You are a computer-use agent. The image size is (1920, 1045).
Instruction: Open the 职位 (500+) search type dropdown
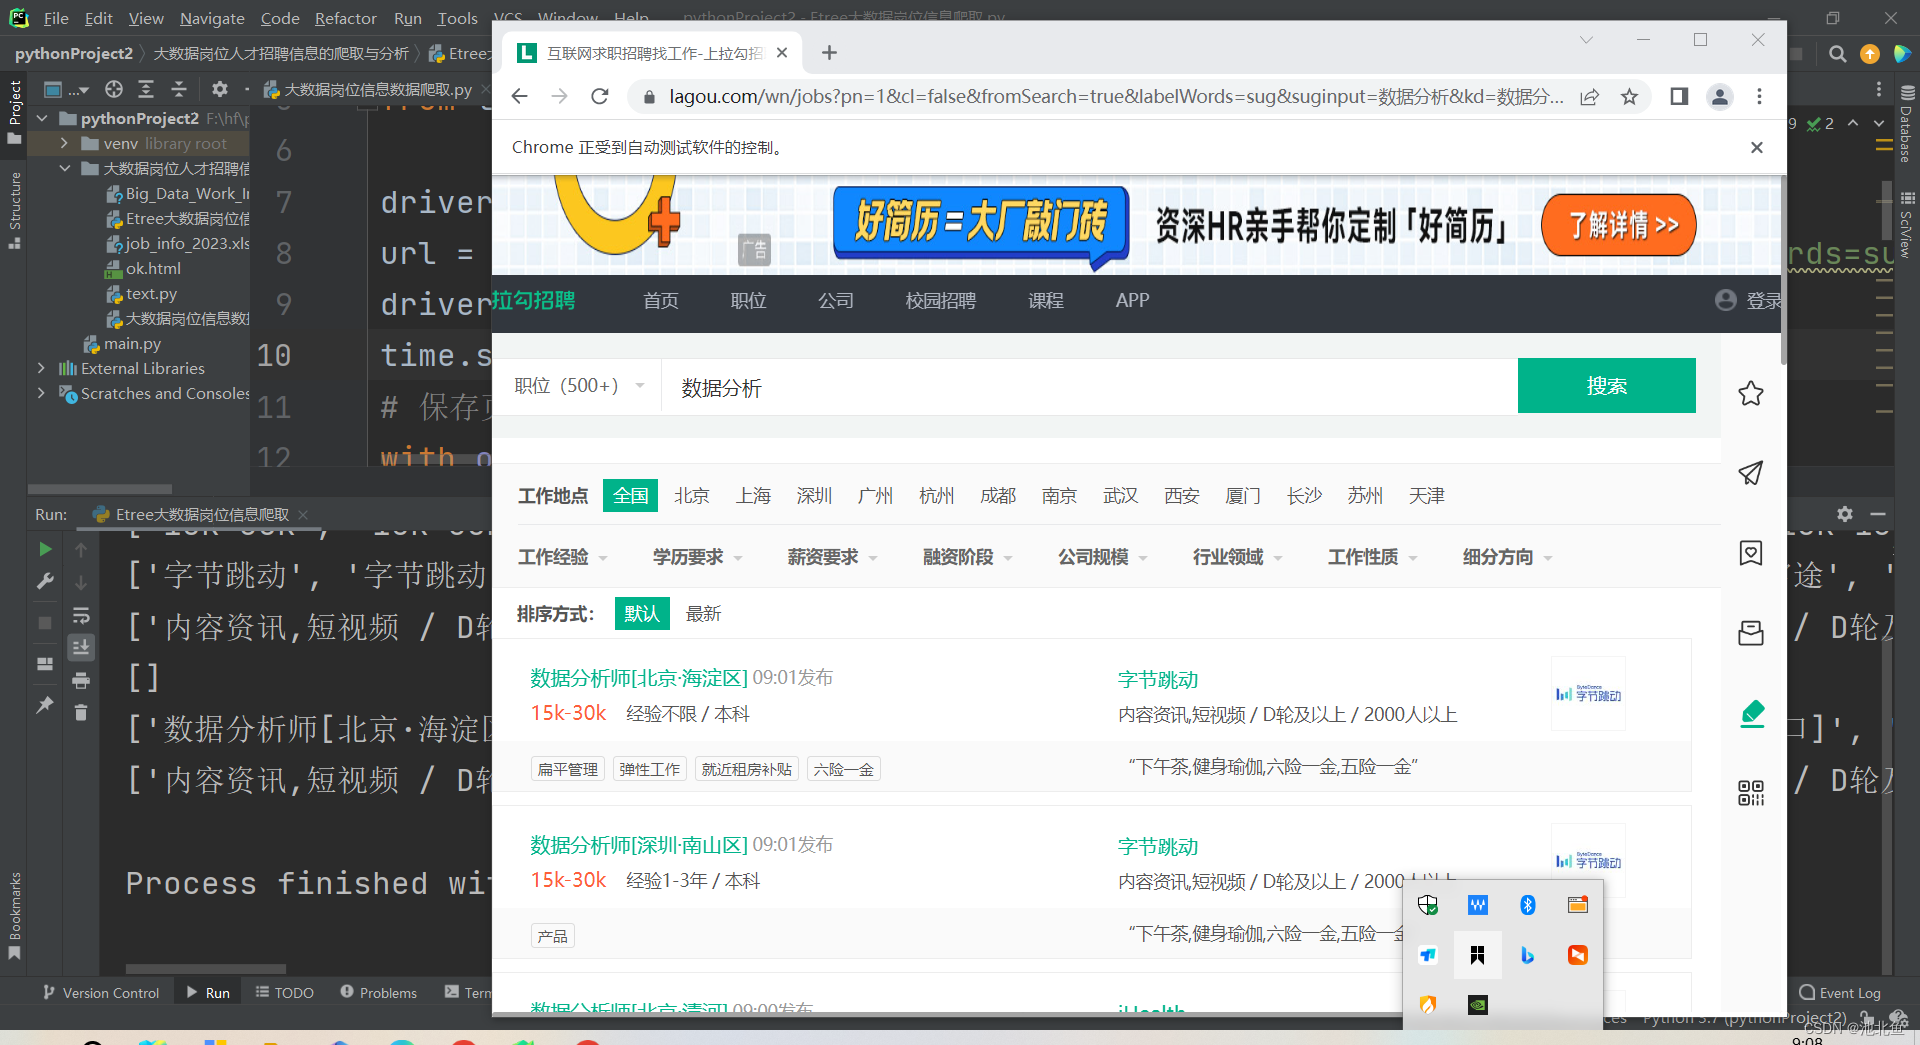pos(579,386)
